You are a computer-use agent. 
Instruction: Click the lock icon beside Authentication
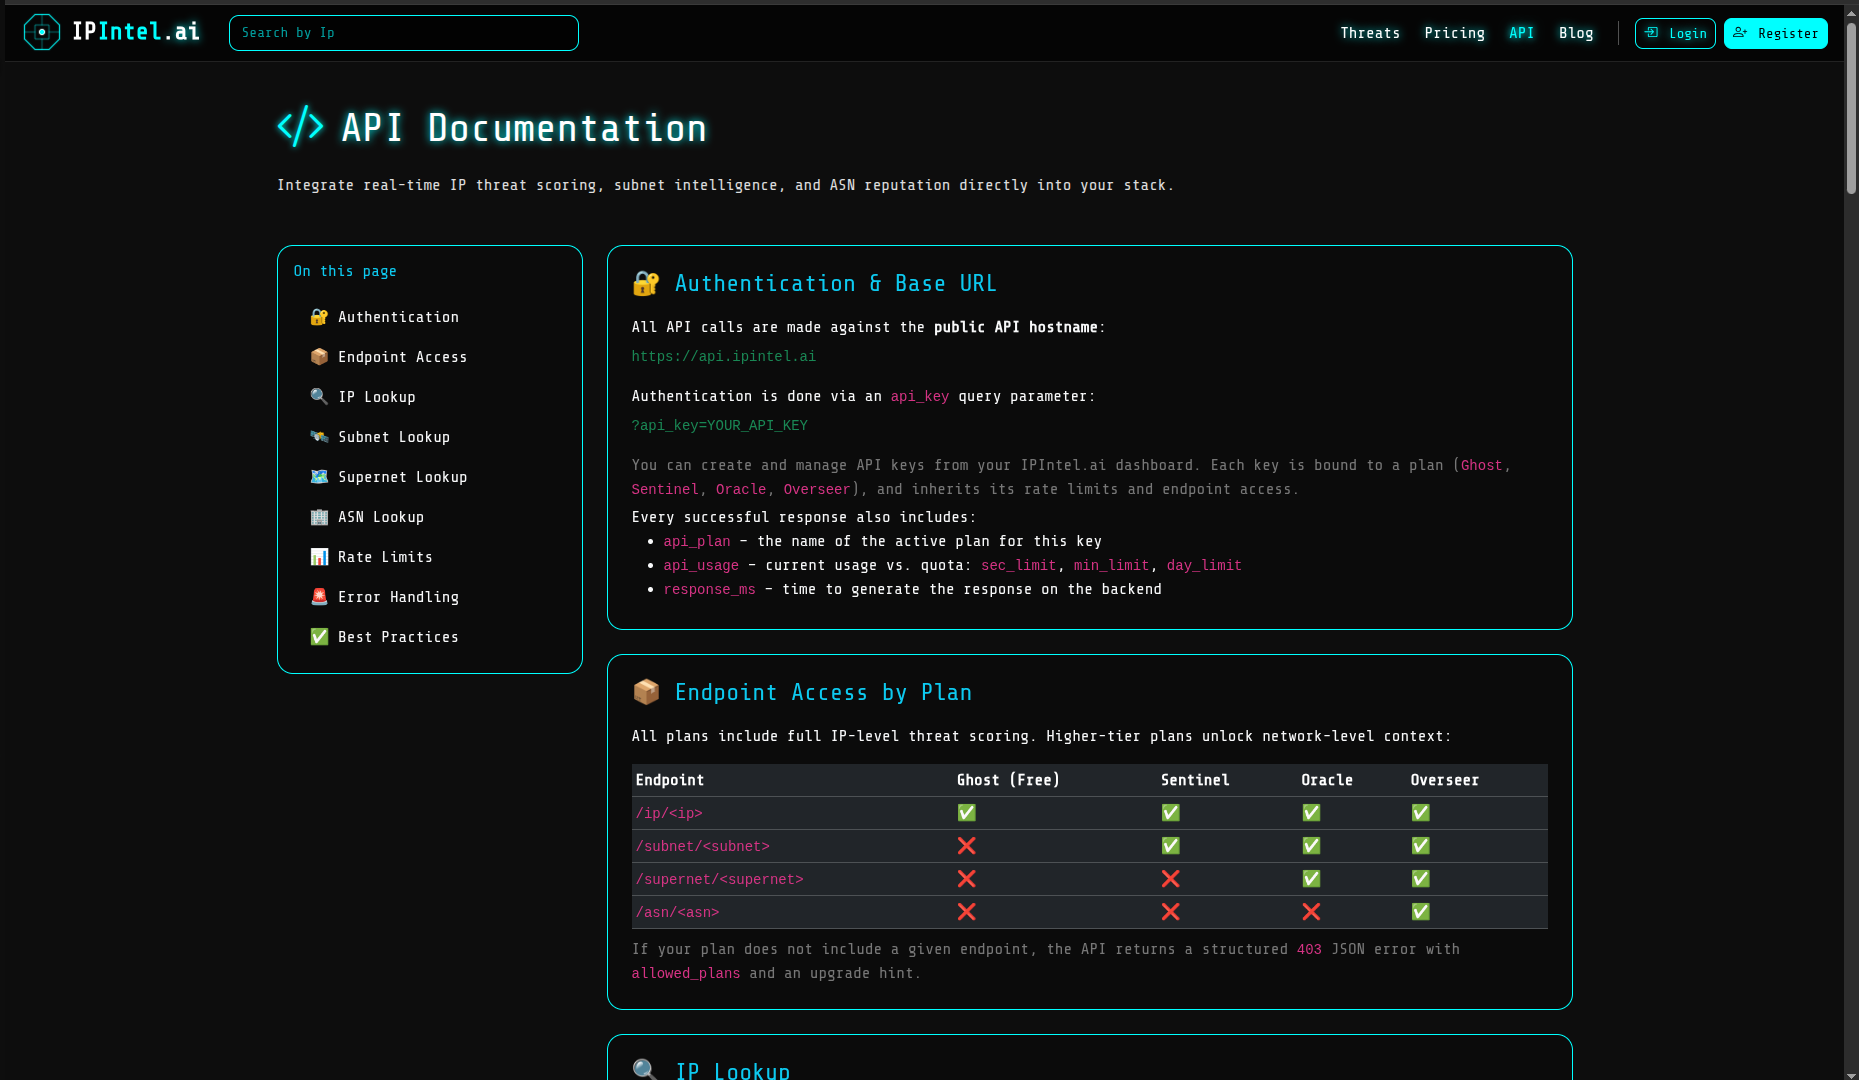(x=319, y=317)
